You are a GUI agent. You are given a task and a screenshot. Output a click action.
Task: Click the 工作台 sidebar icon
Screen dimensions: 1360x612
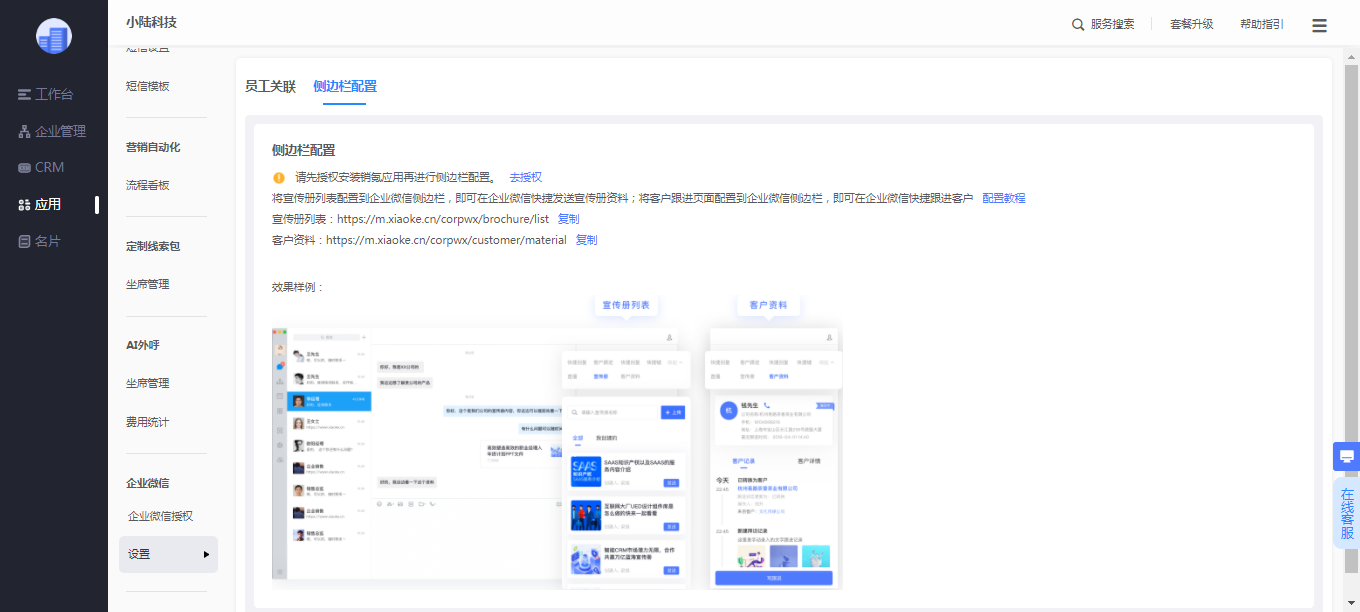(x=25, y=94)
